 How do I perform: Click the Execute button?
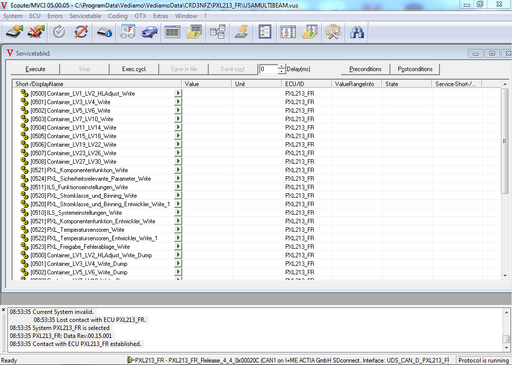pyautogui.click(x=35, y=69)
